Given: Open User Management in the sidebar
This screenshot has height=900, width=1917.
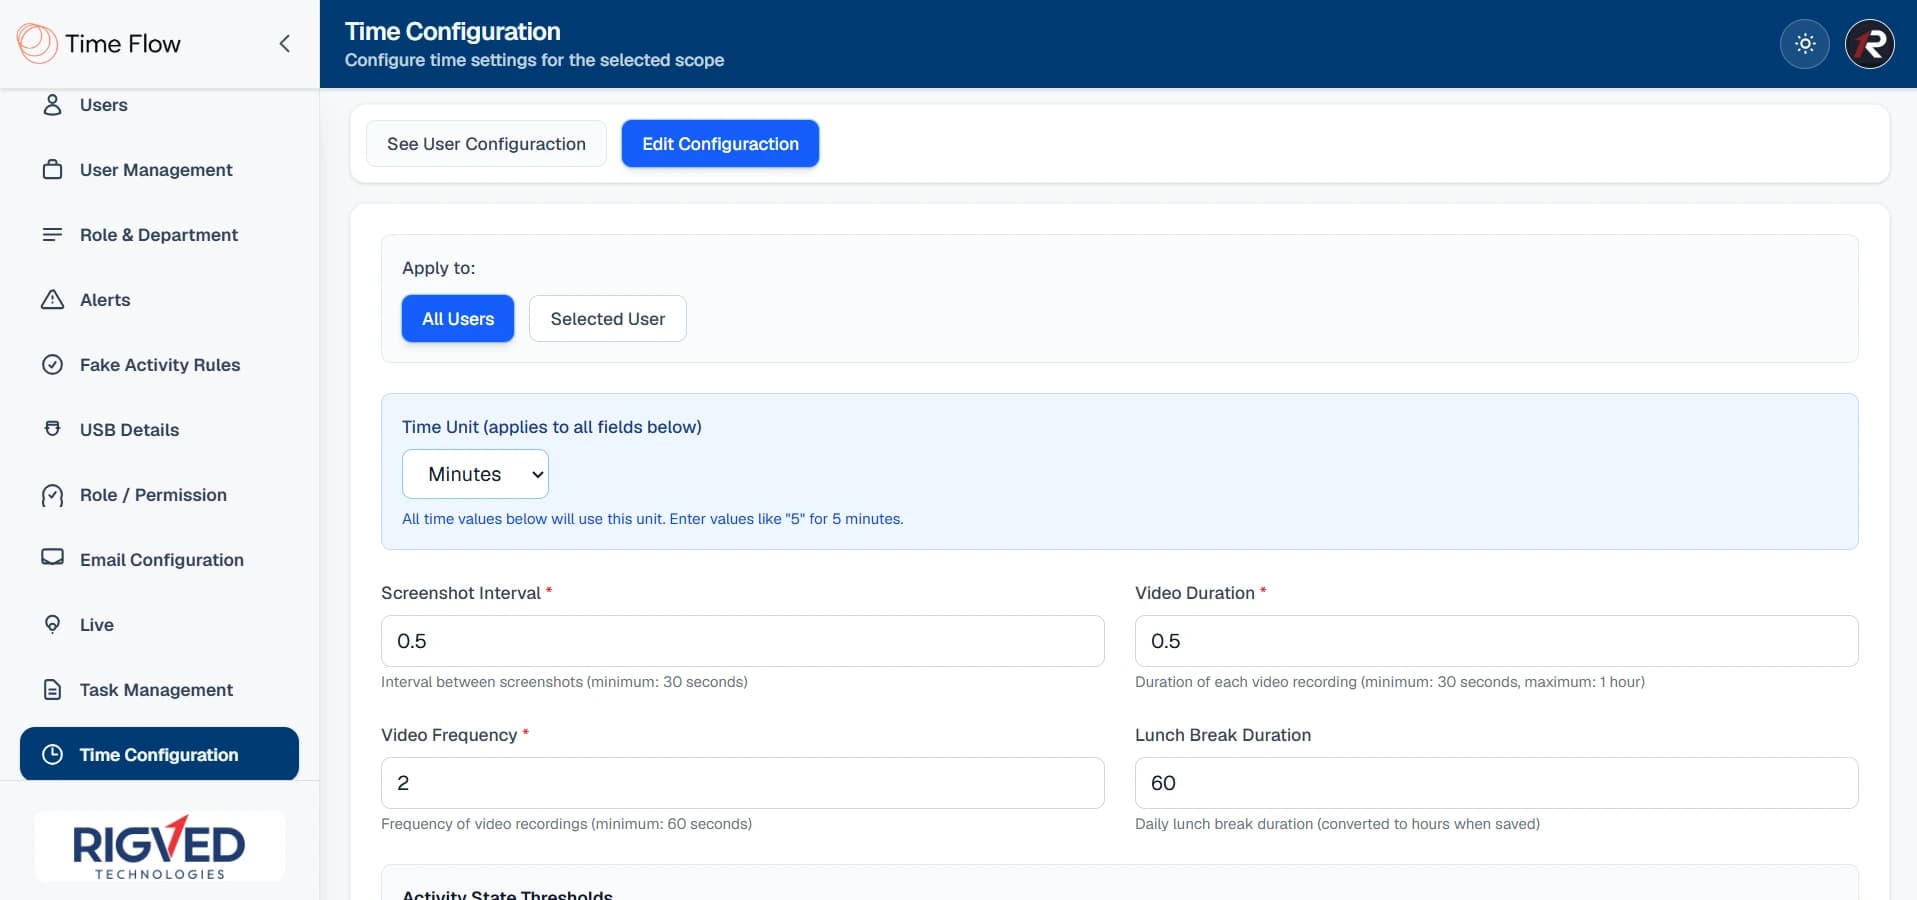Looking at the screenshot, I should (x=160, y=169).
